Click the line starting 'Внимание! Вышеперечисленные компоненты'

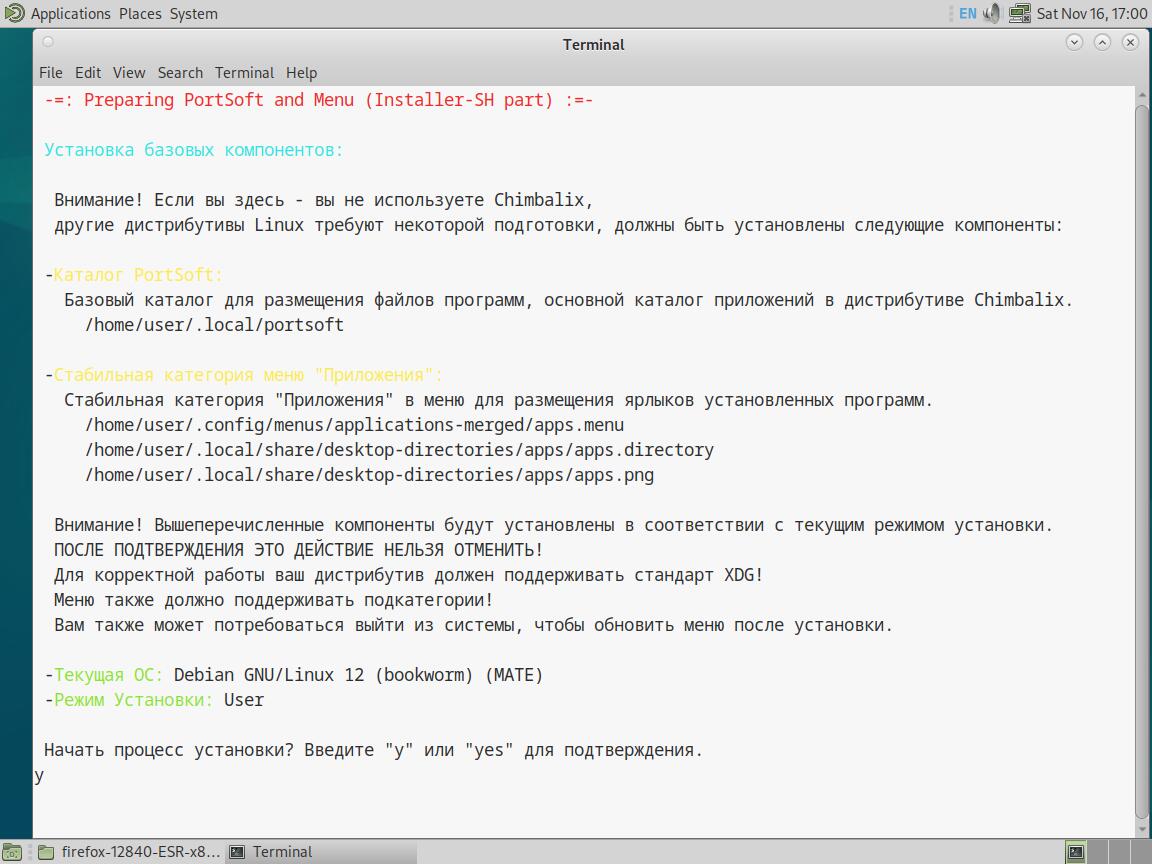[x=553, y=525]
